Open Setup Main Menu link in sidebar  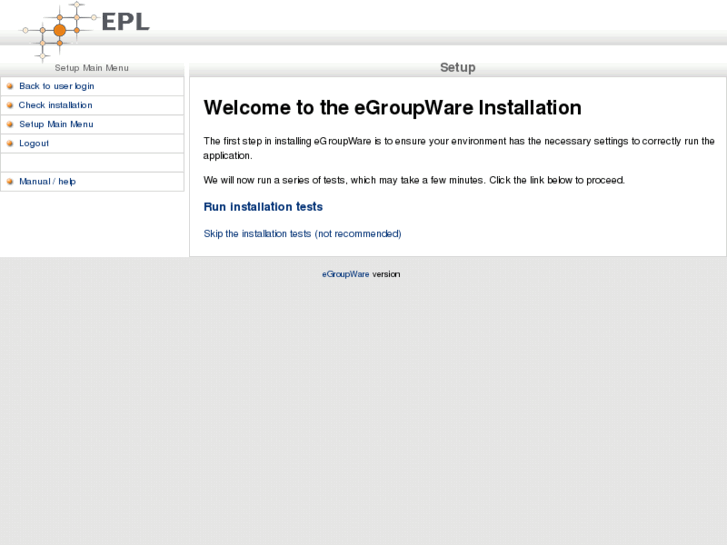point(57,124)
